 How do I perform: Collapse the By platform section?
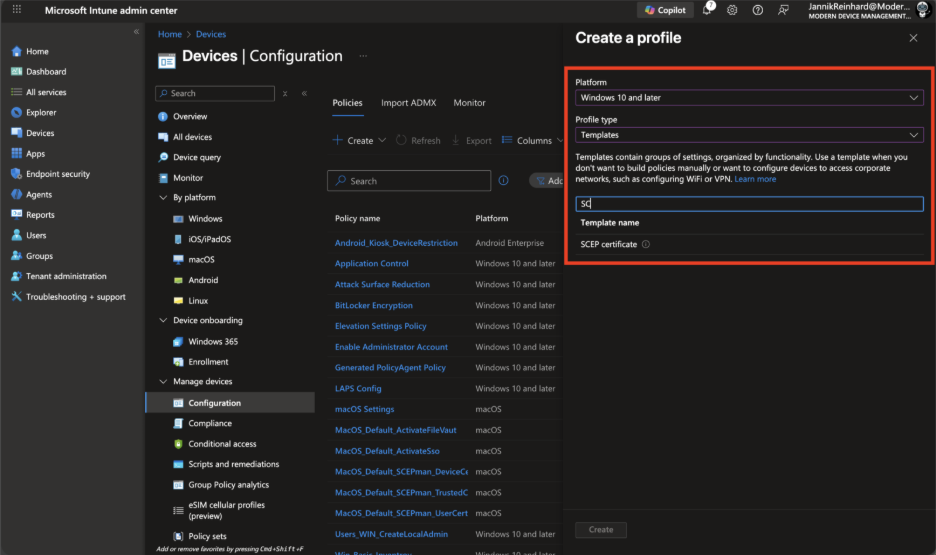[164, 198]
